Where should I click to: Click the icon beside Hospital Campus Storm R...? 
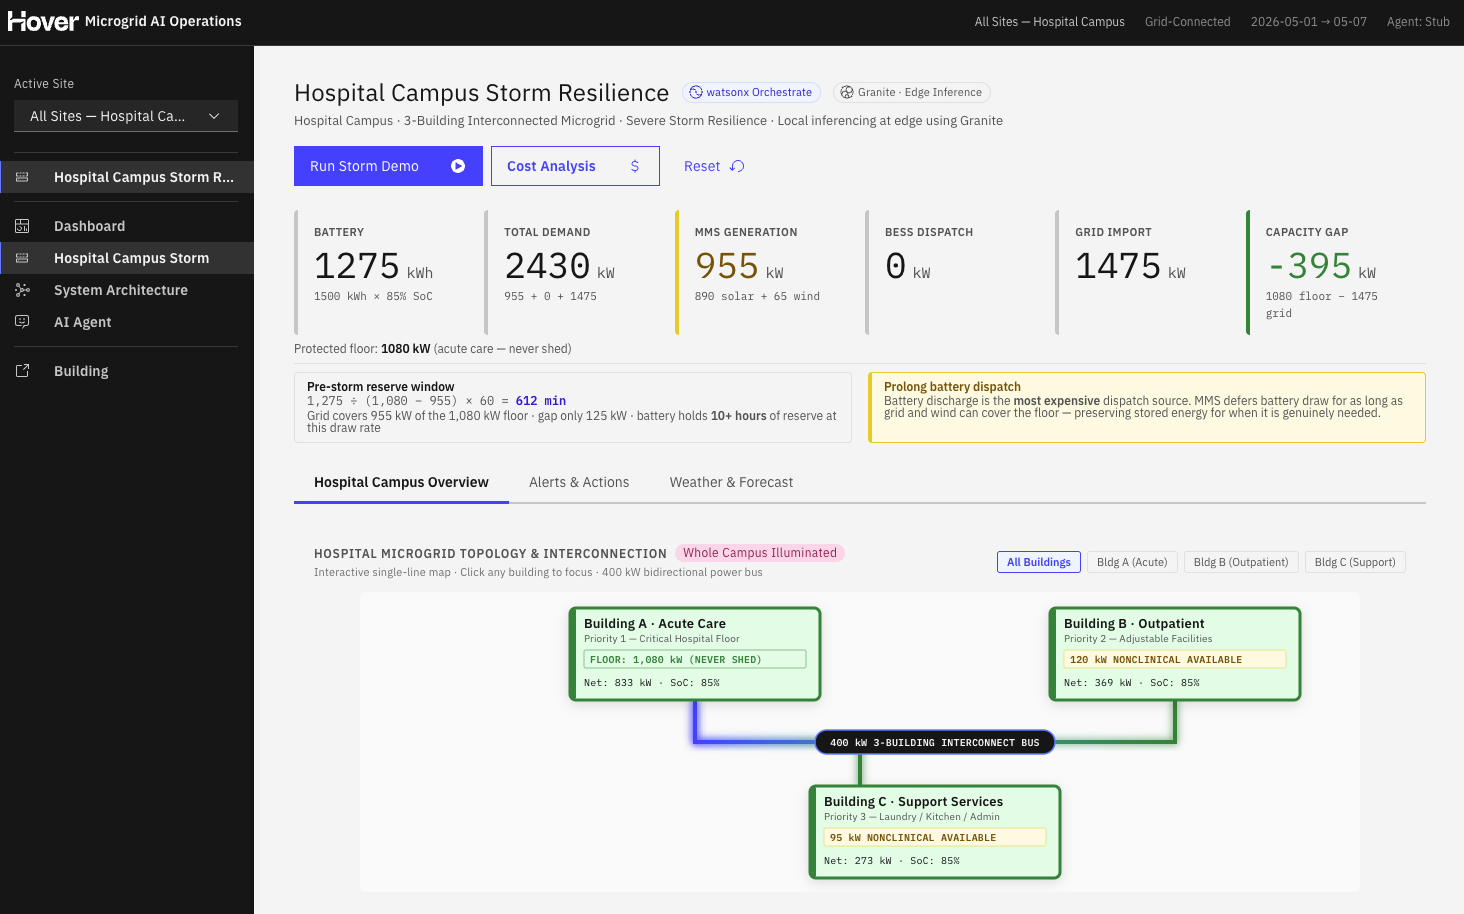point(22,177)
